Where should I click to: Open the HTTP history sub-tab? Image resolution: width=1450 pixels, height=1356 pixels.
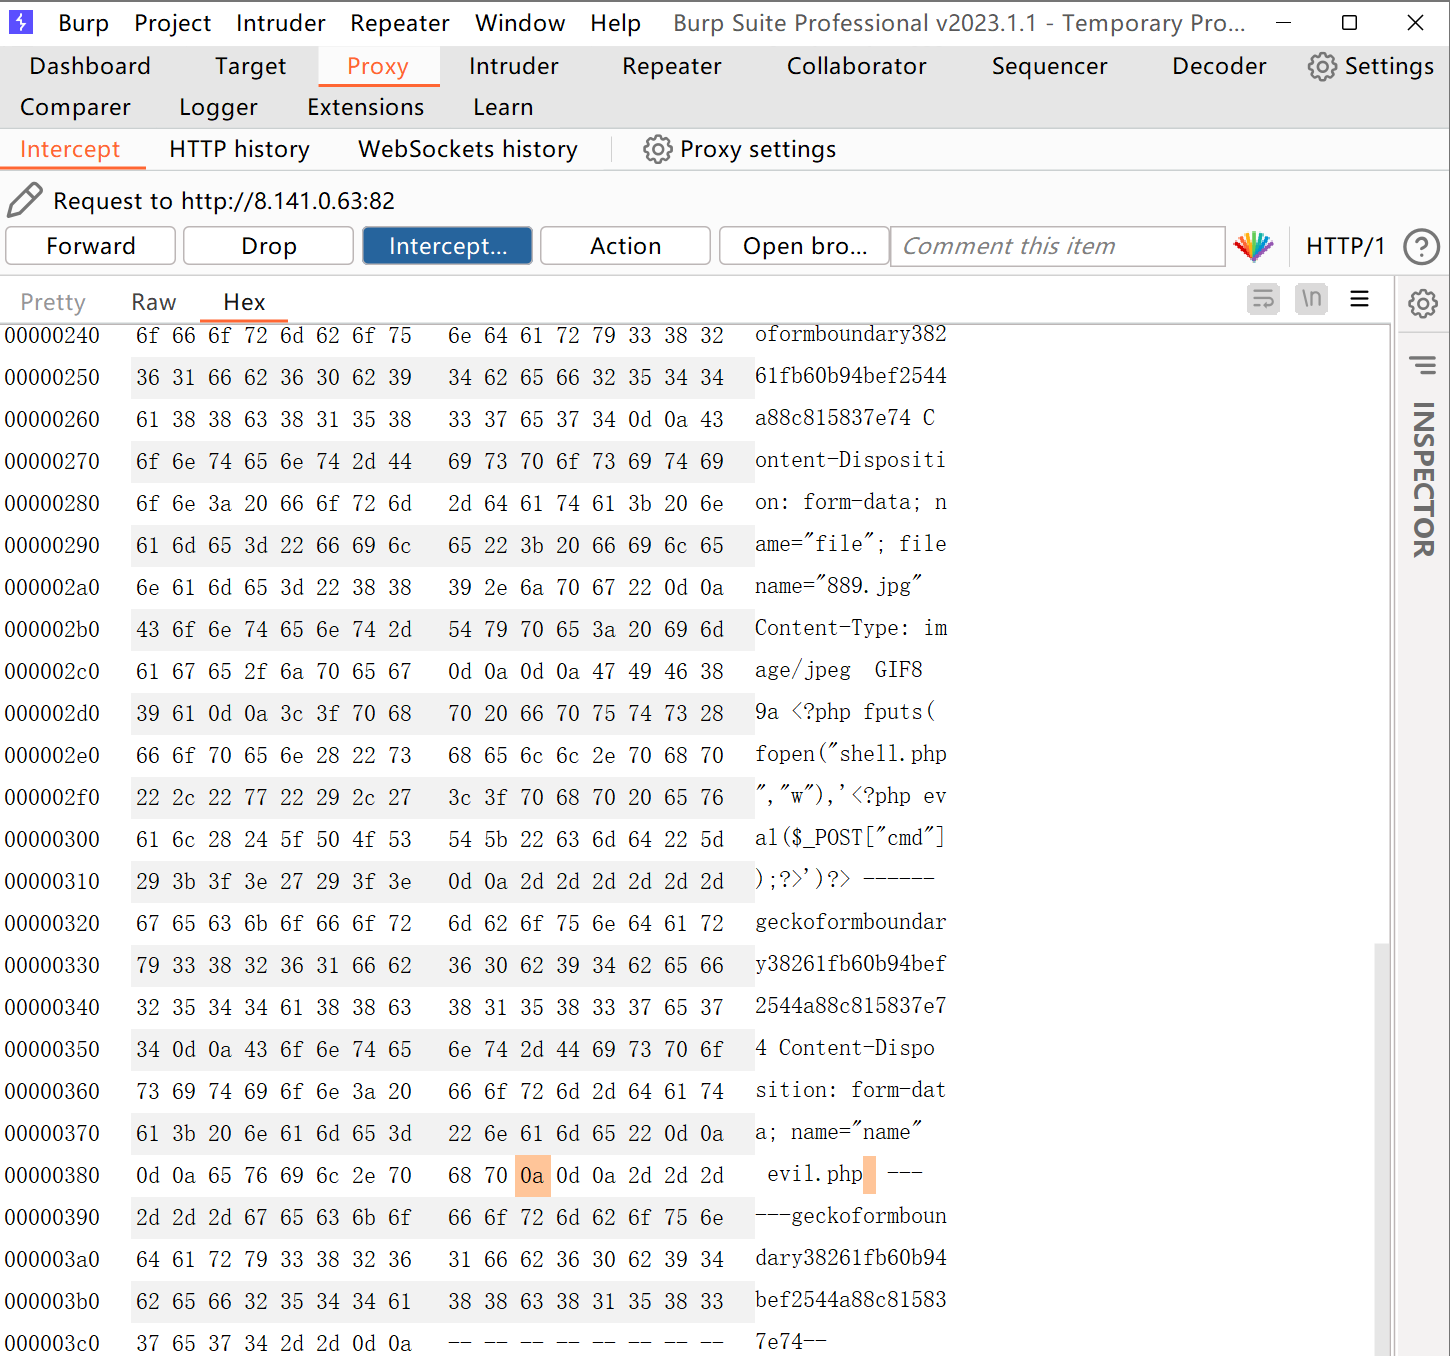tap(239, 149)
